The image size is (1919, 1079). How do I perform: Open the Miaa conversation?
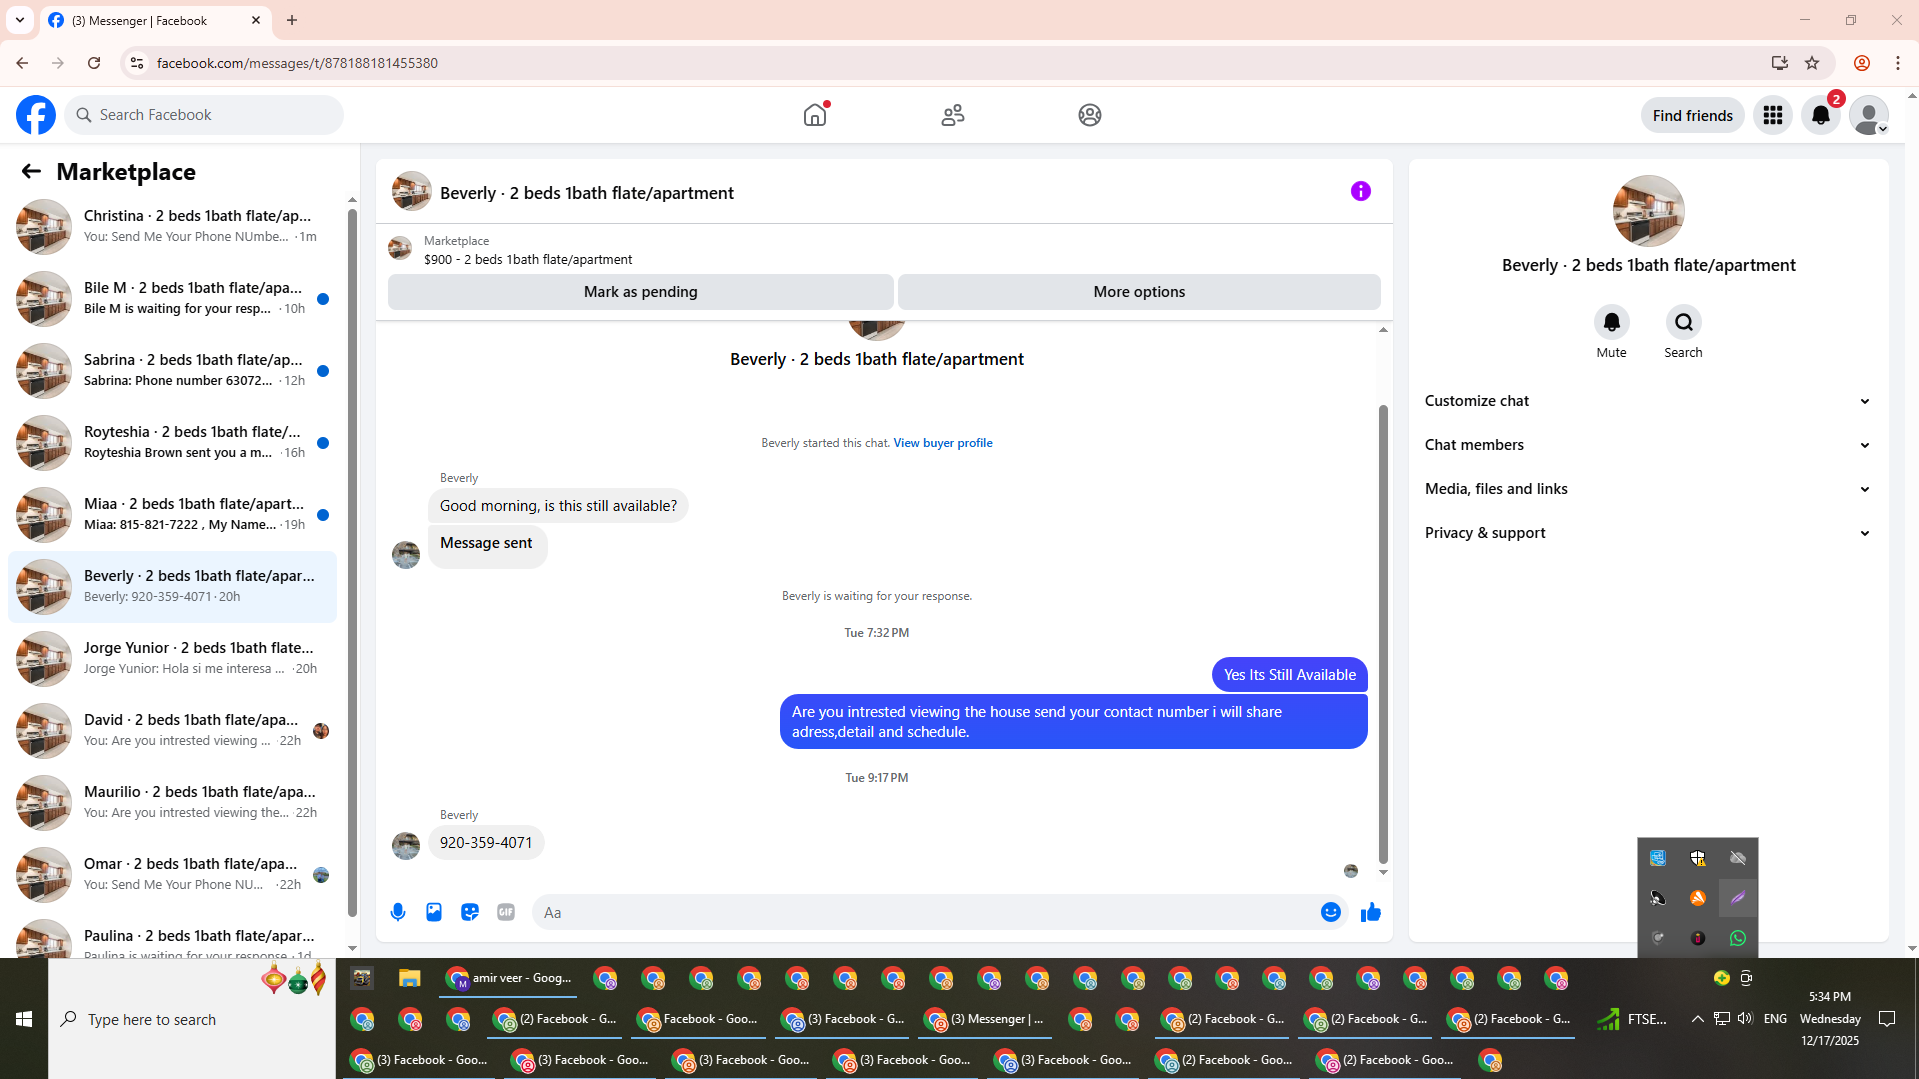pyautogui.click(x=172, y=514)
